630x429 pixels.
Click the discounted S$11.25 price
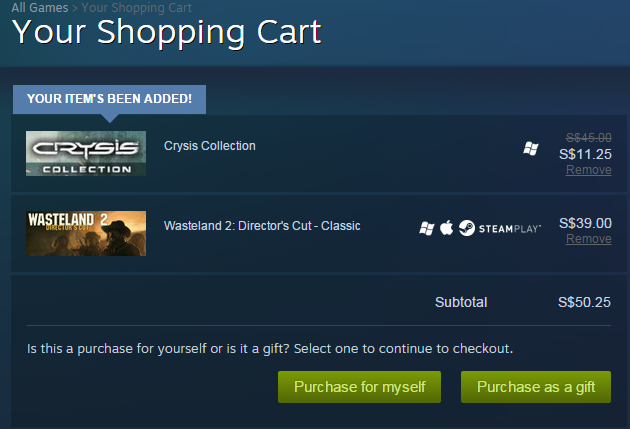tap(585, 154)
